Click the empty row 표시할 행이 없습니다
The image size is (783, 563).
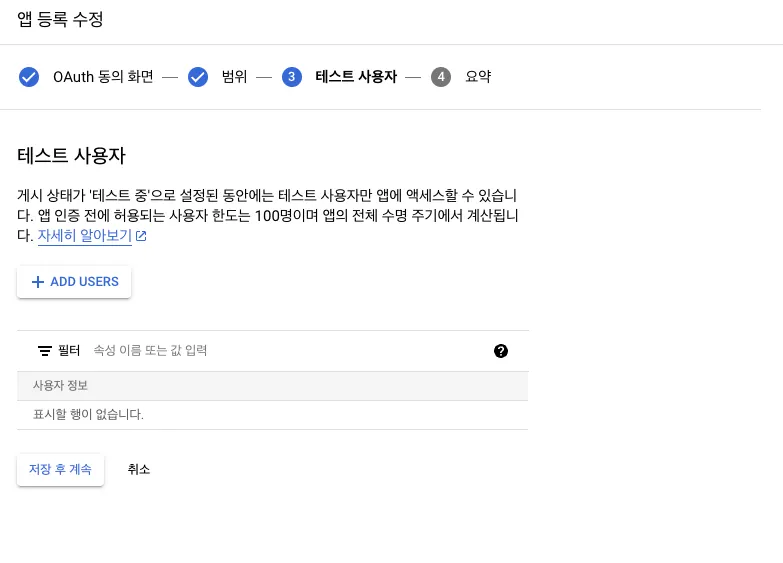click(88, 414)
